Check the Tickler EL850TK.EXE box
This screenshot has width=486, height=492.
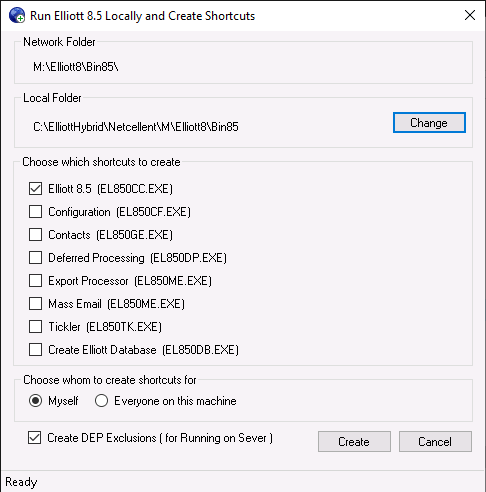35,327
